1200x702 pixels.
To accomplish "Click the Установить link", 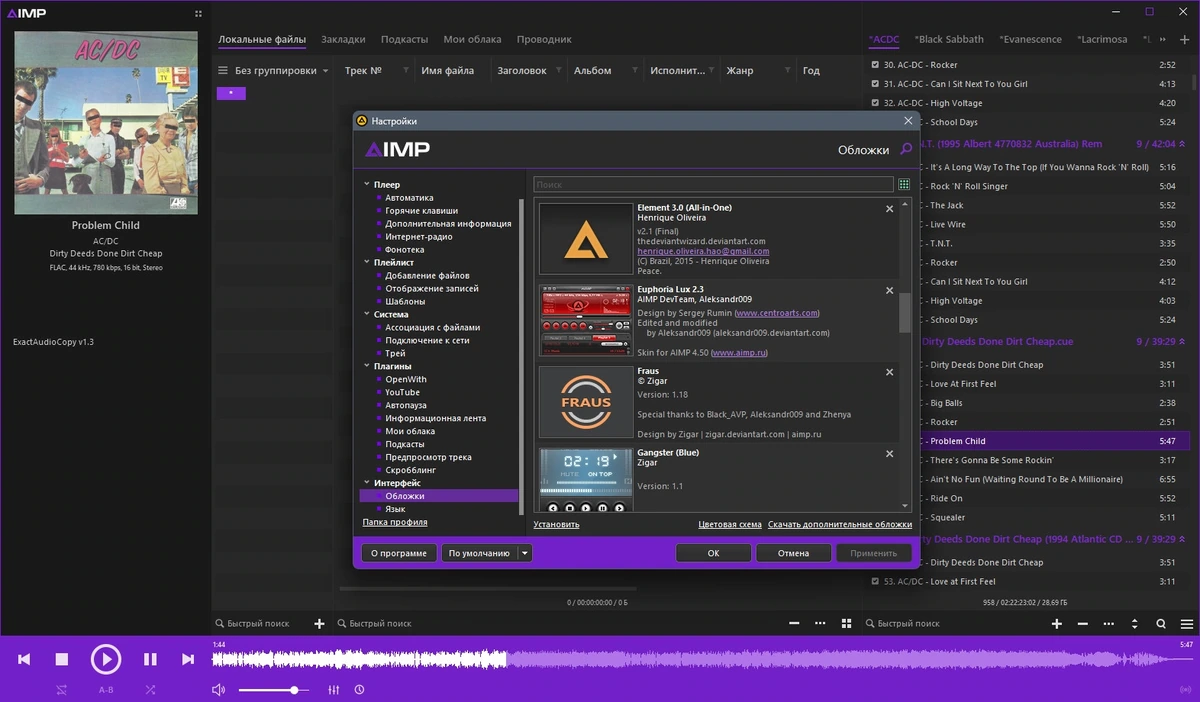I will 556,524.
